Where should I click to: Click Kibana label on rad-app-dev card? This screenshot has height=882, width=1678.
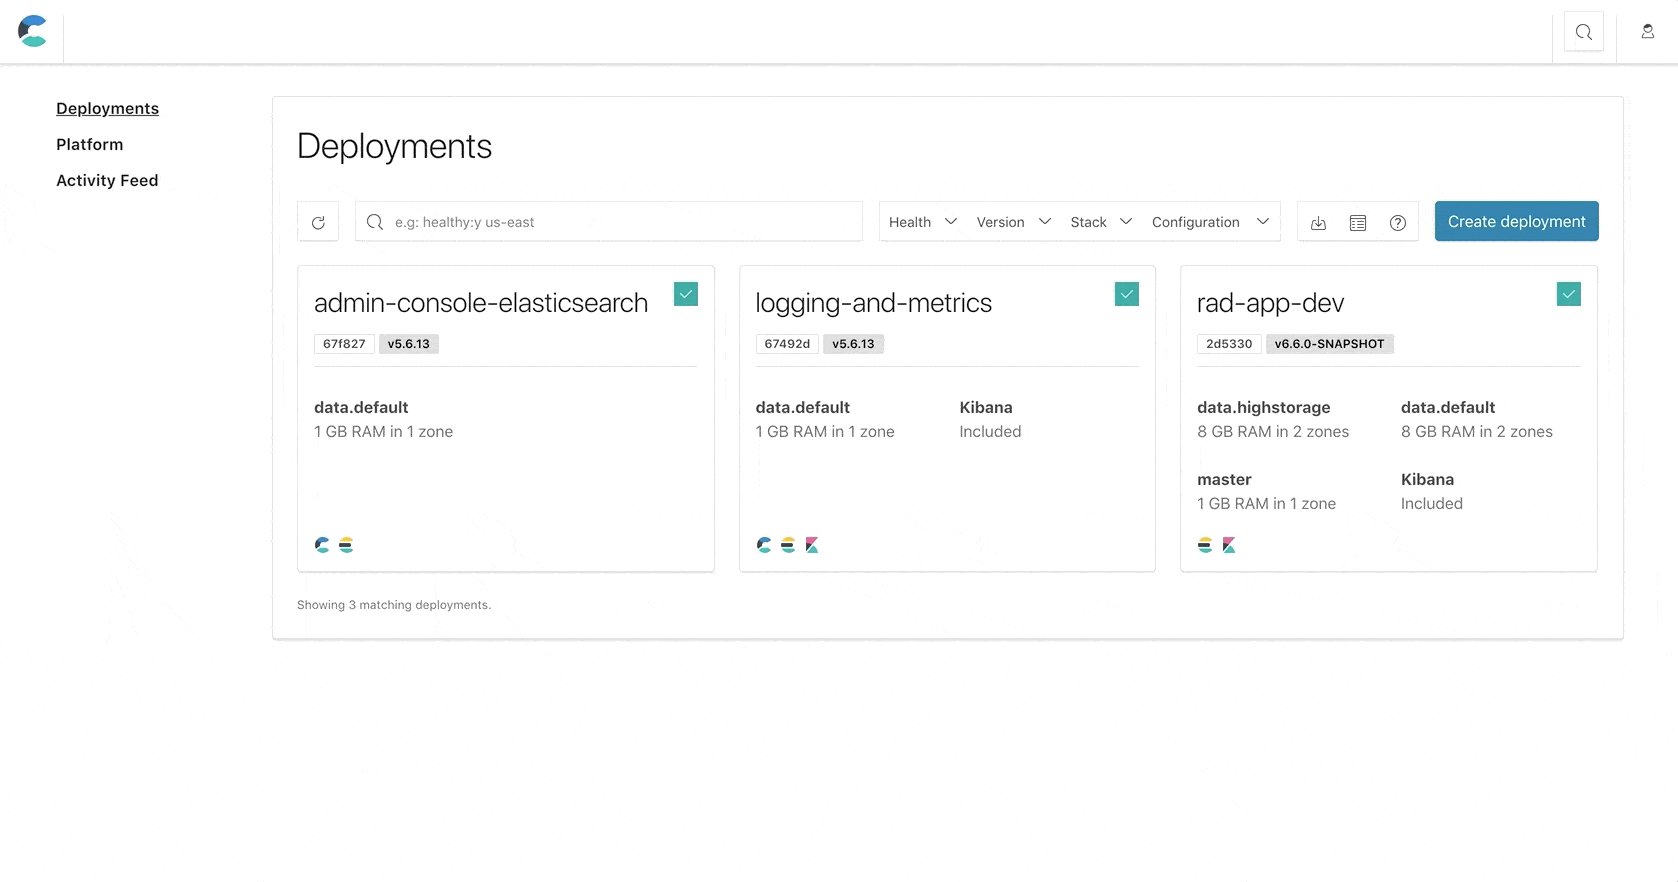pos(1427,479)
